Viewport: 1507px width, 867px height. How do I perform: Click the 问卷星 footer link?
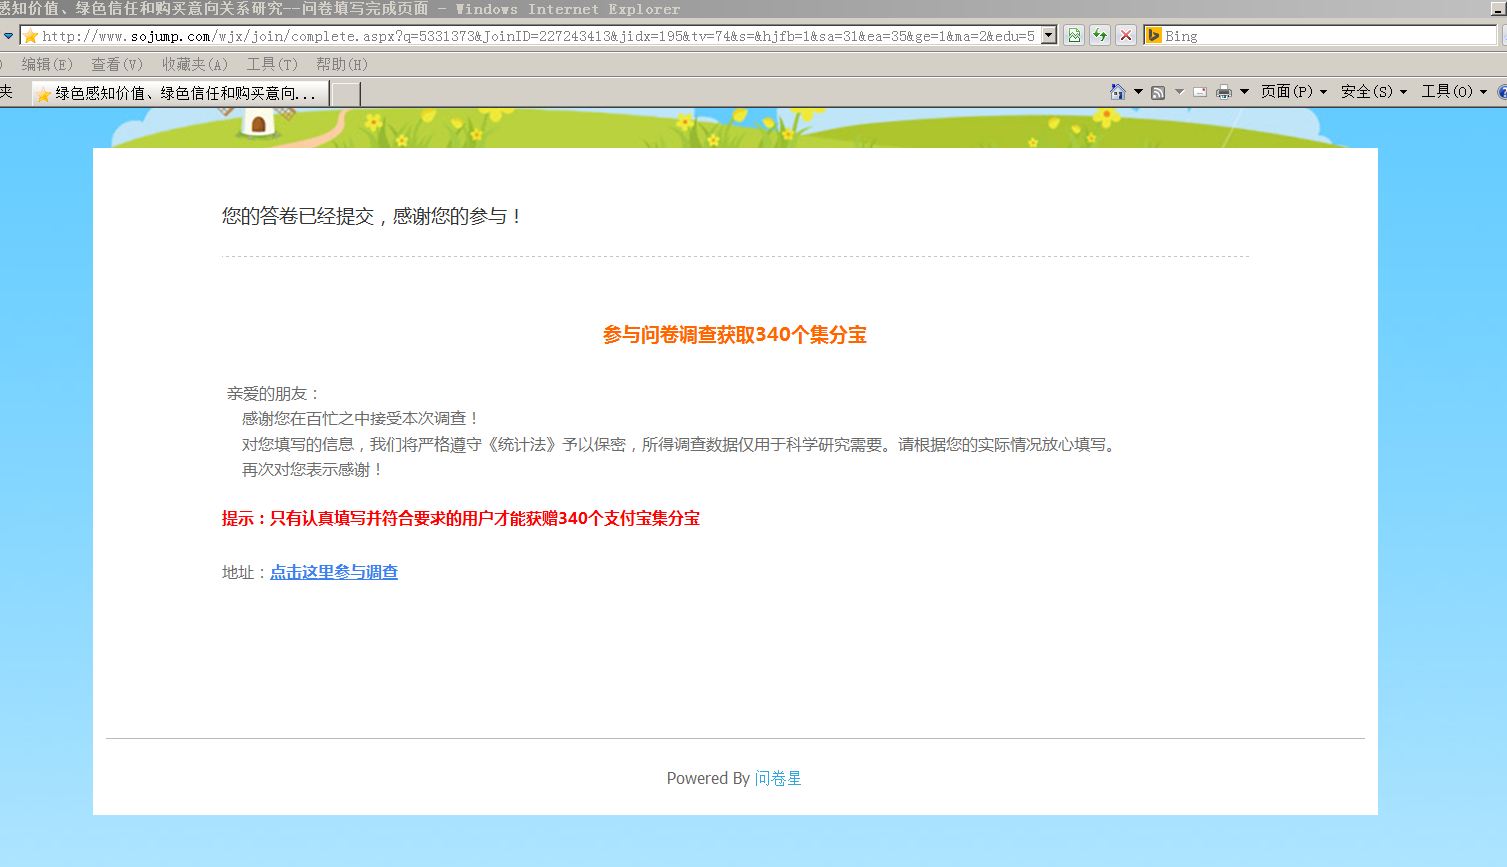click(x=778, y=778)
